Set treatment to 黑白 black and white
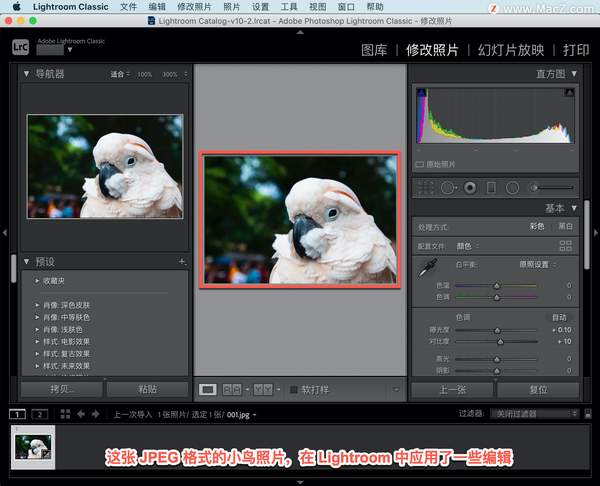The width and height of the screenshot is (600, 486). pos(565,226)
